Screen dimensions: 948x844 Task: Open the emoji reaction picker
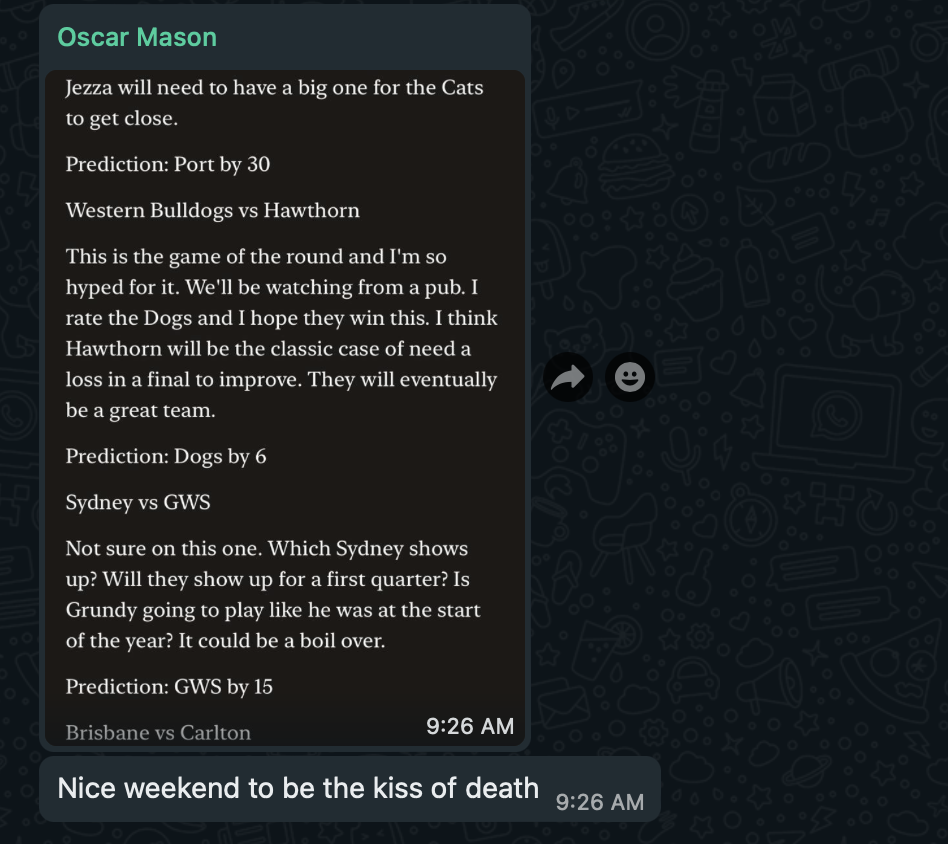(630, 377)
